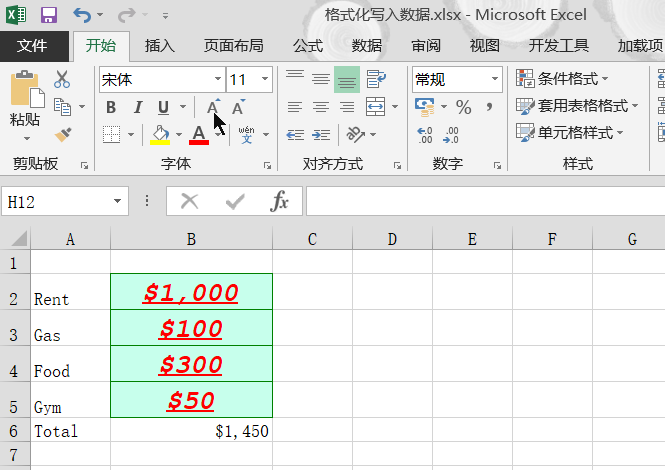
Task: Click inside the formula bar
Action: click(485, 201)
